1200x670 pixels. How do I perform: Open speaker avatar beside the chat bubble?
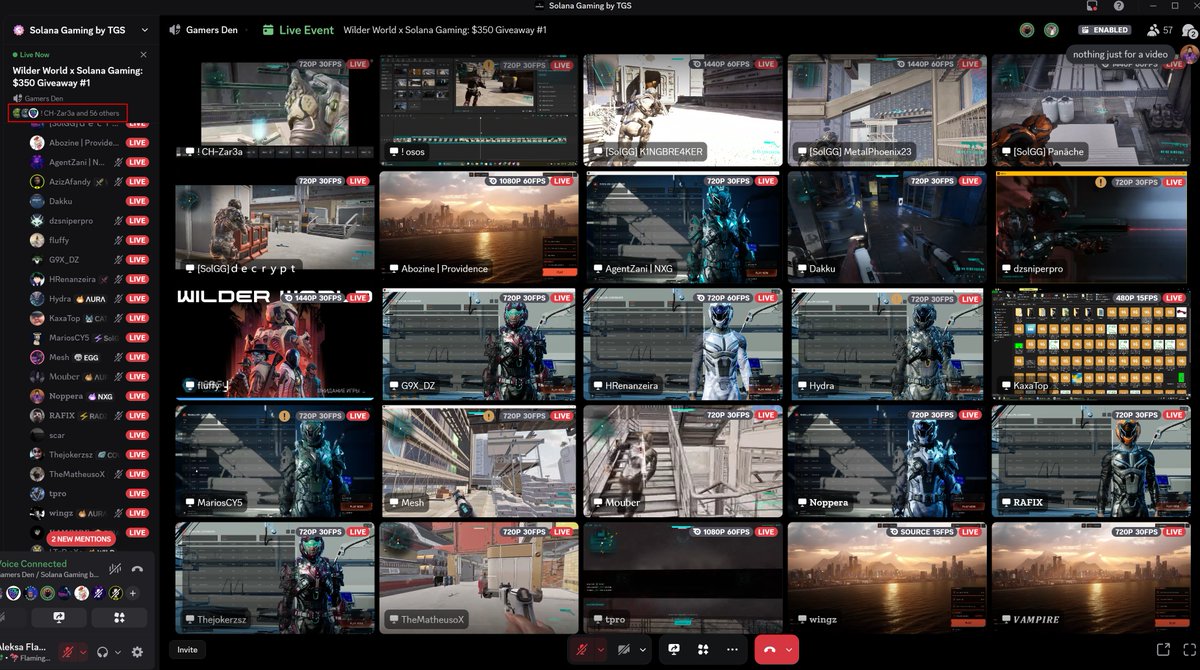[x=1189, y=54]
